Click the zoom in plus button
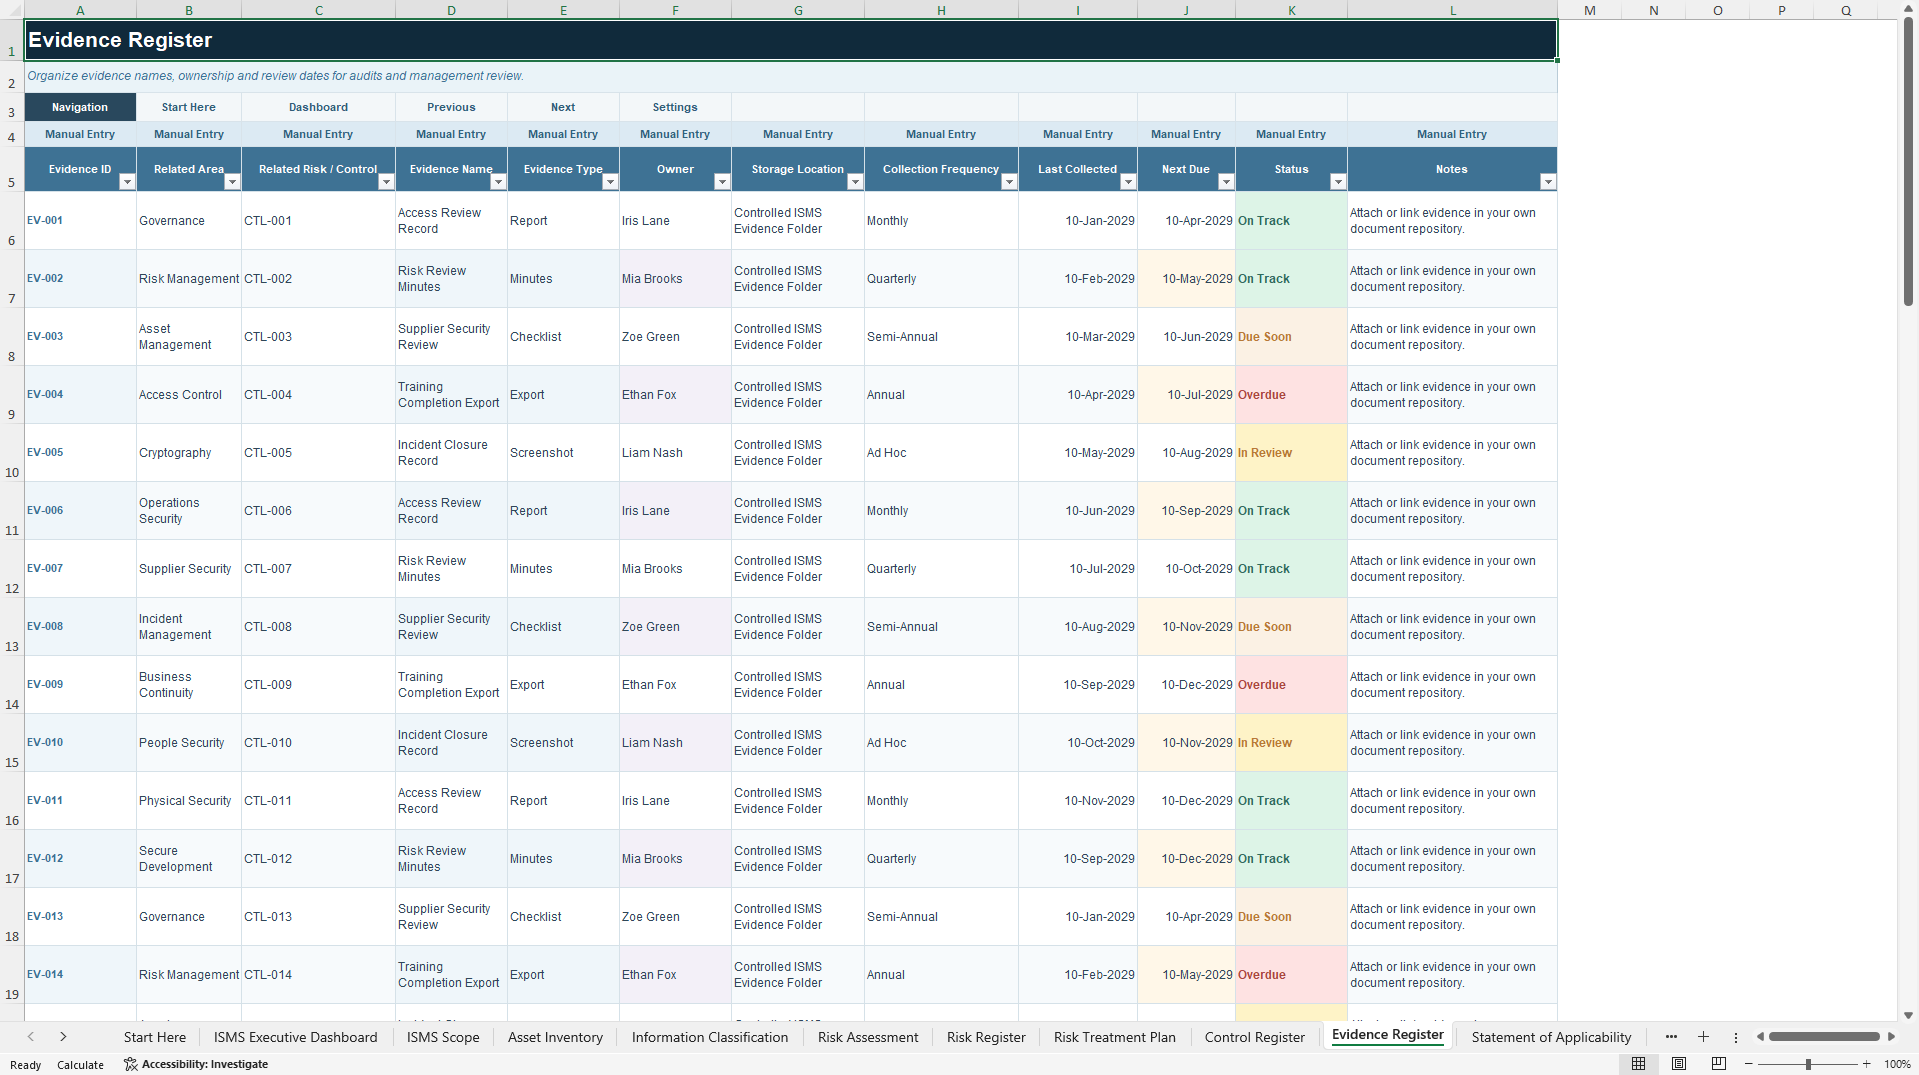Screen dimensions: 1919x1075 pyautogui.click(x=1867, y=1064)
